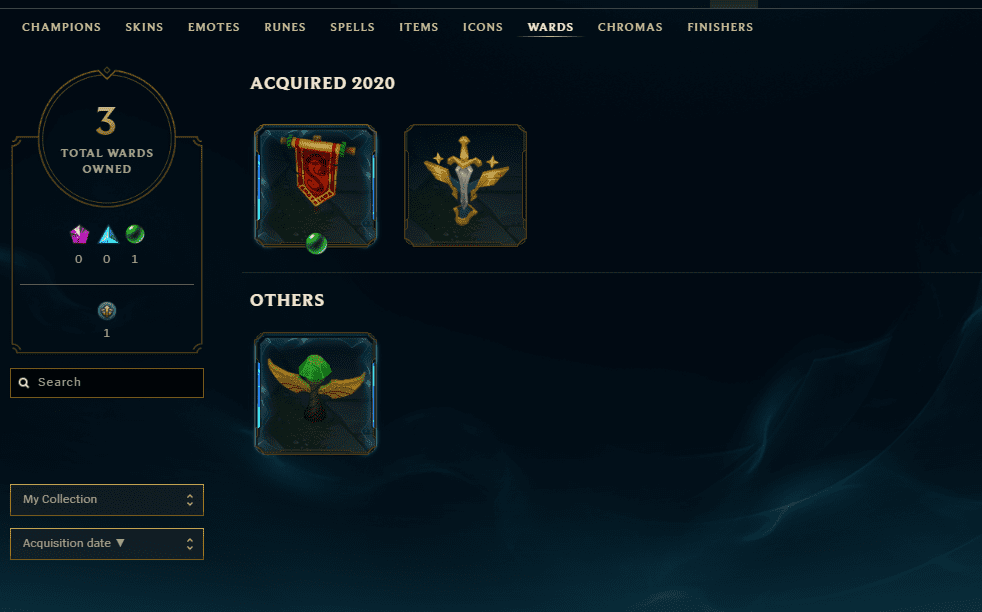Open the Icons tab

pos(483,27)
